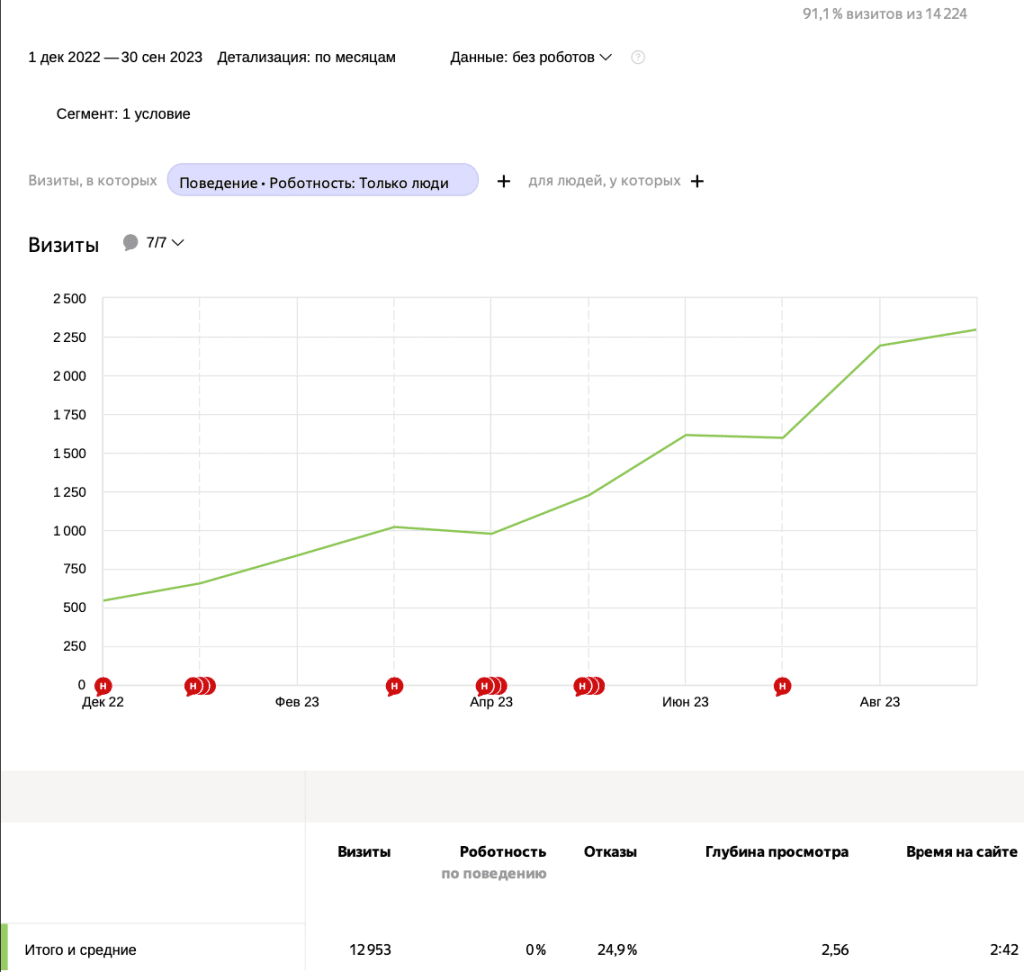Expand the 7/7 comments chevron
1024x972 pixels.
click(178, 242)
